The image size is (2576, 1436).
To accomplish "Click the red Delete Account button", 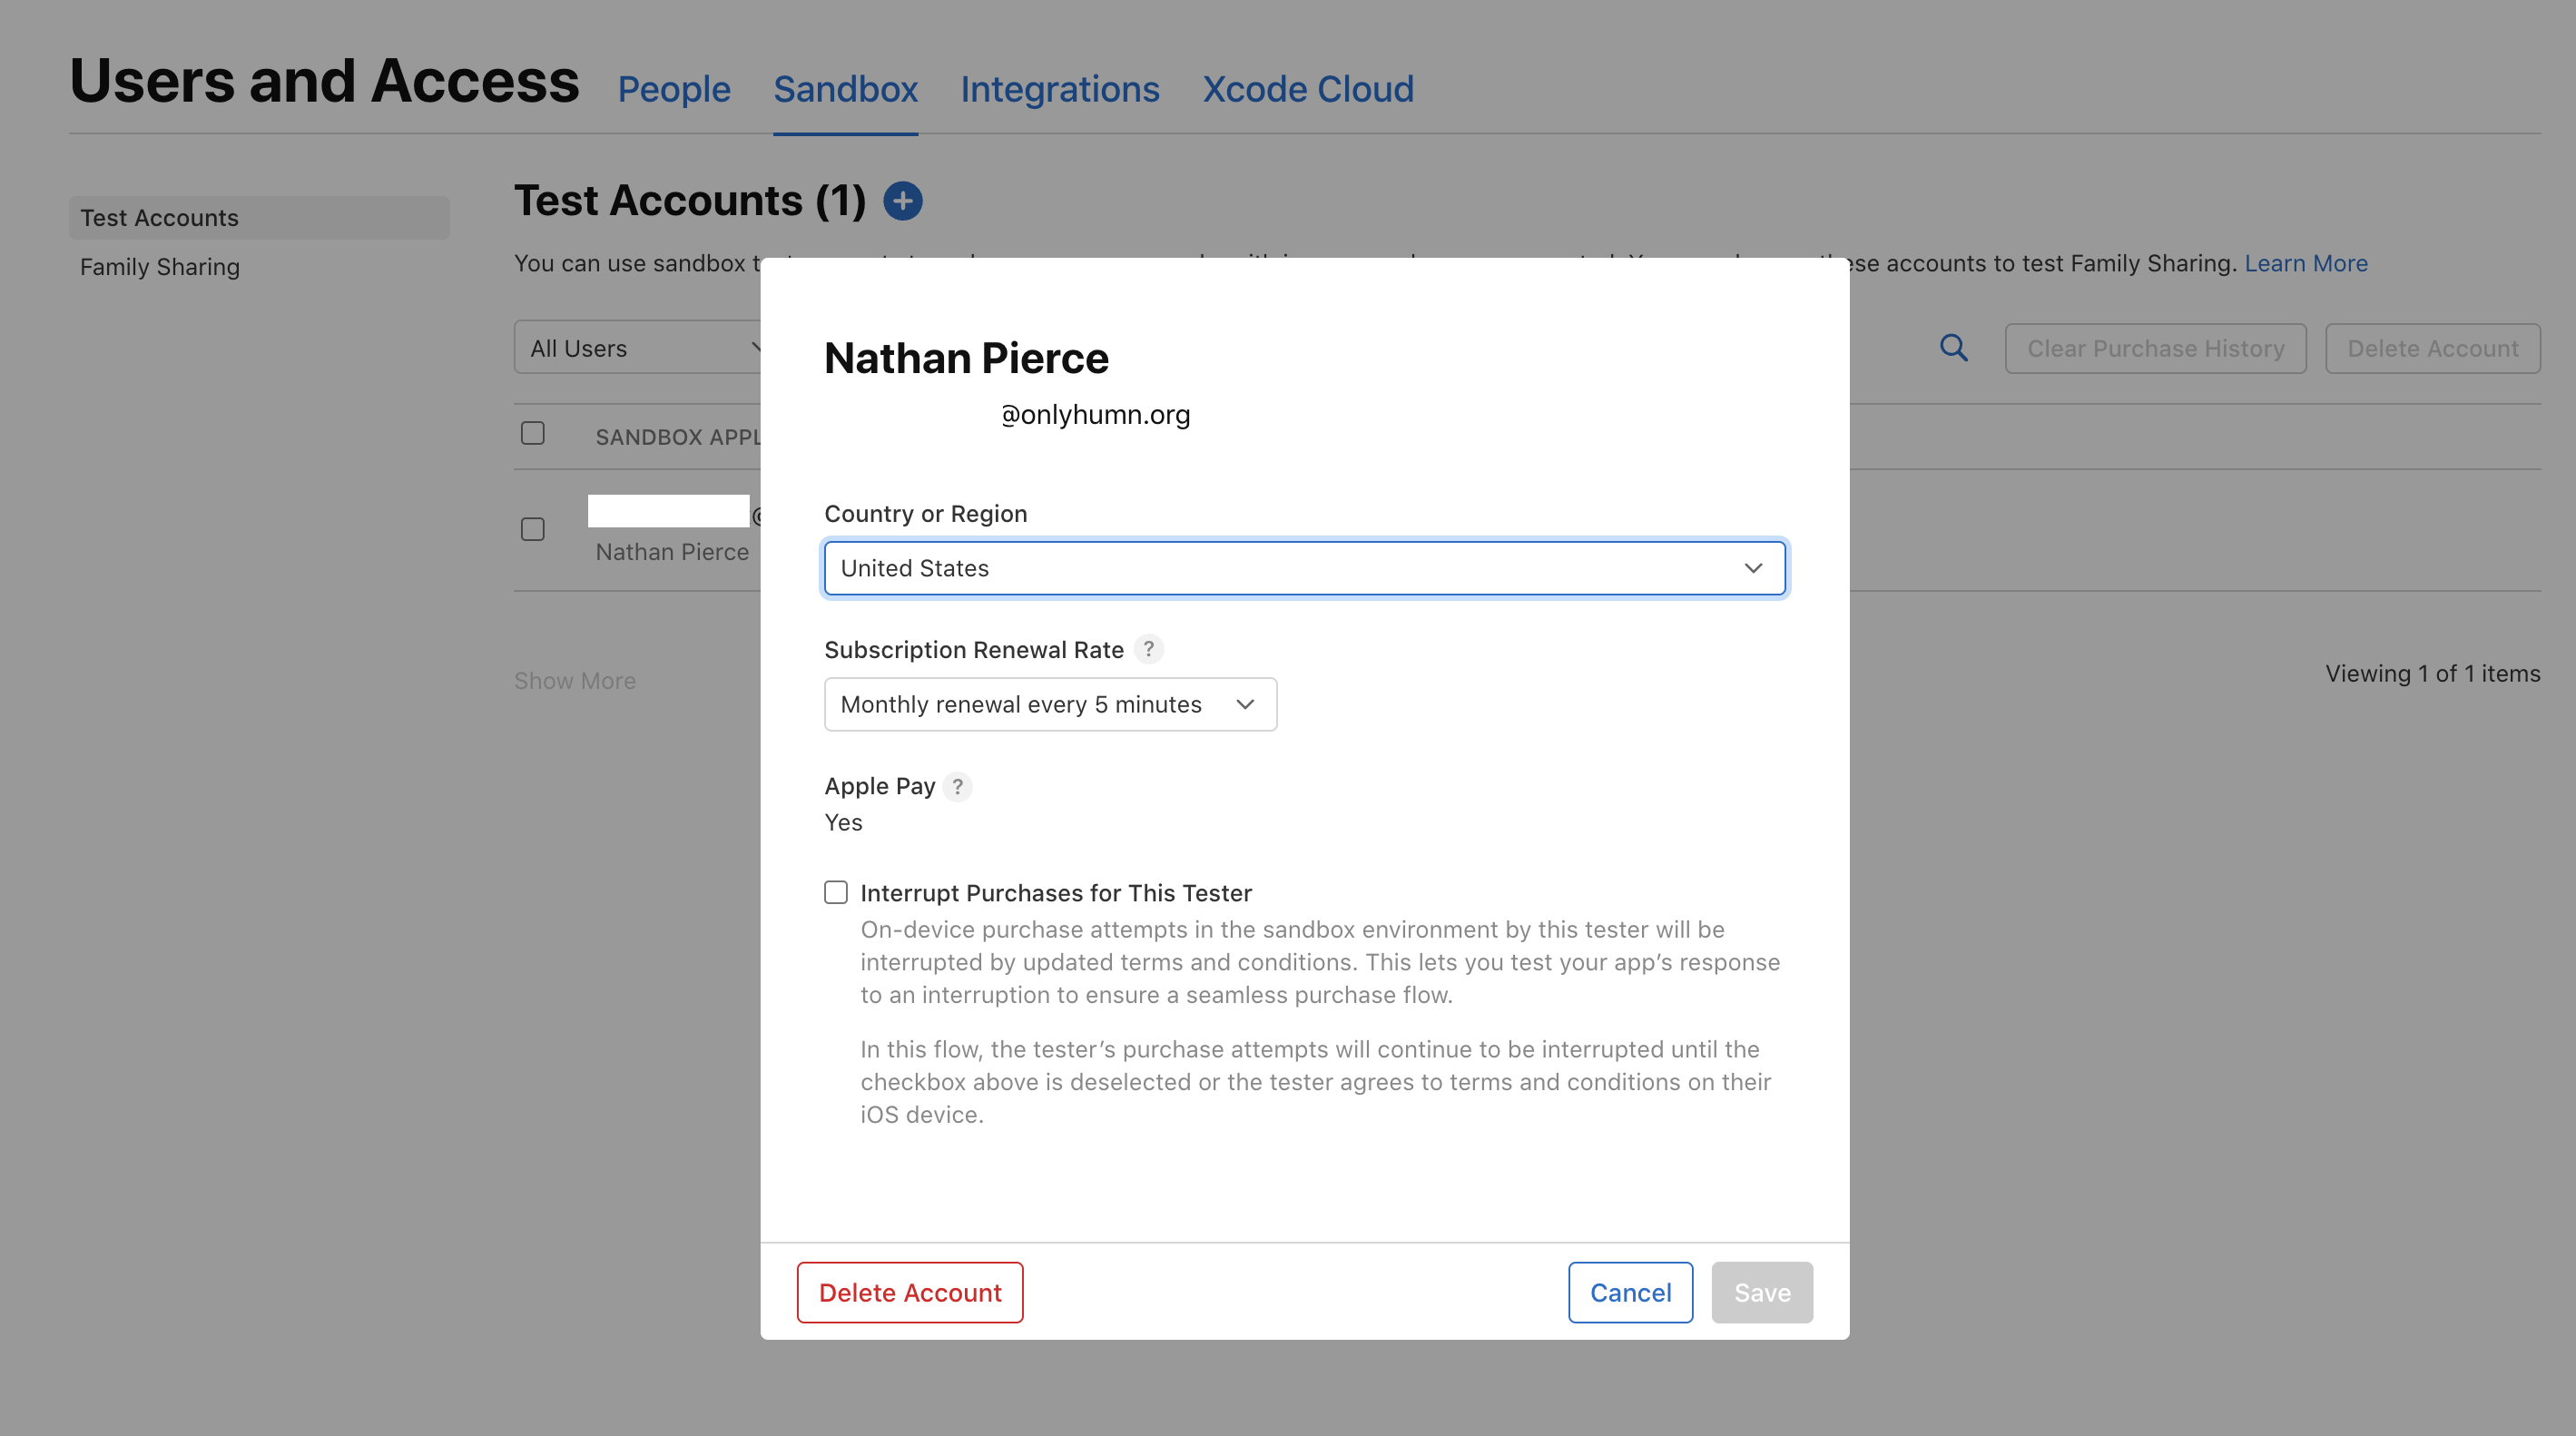I will point(909,1292).
